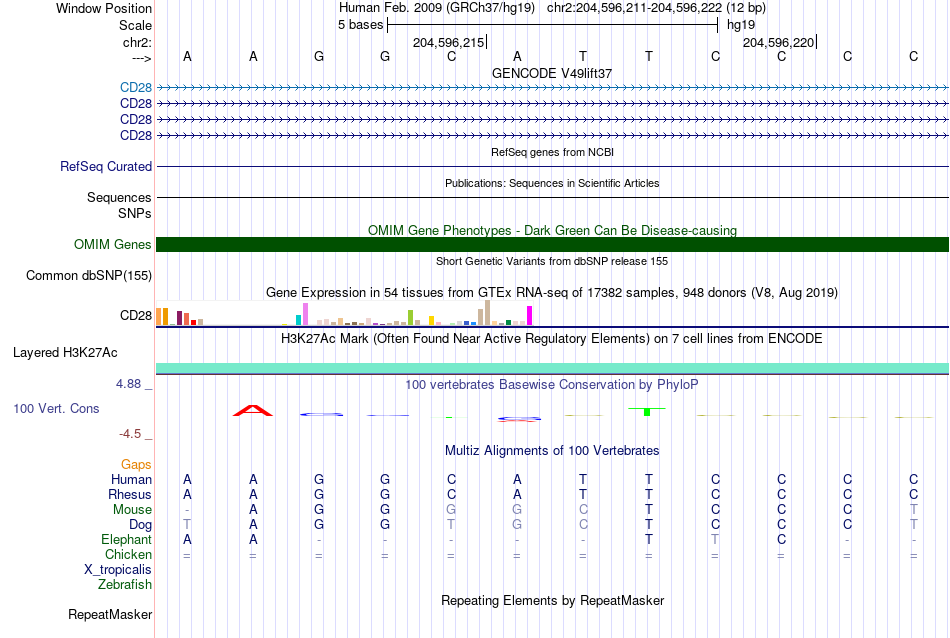Click the RepeatMasker track label
The image size is (950, 638).
point(110,614)
